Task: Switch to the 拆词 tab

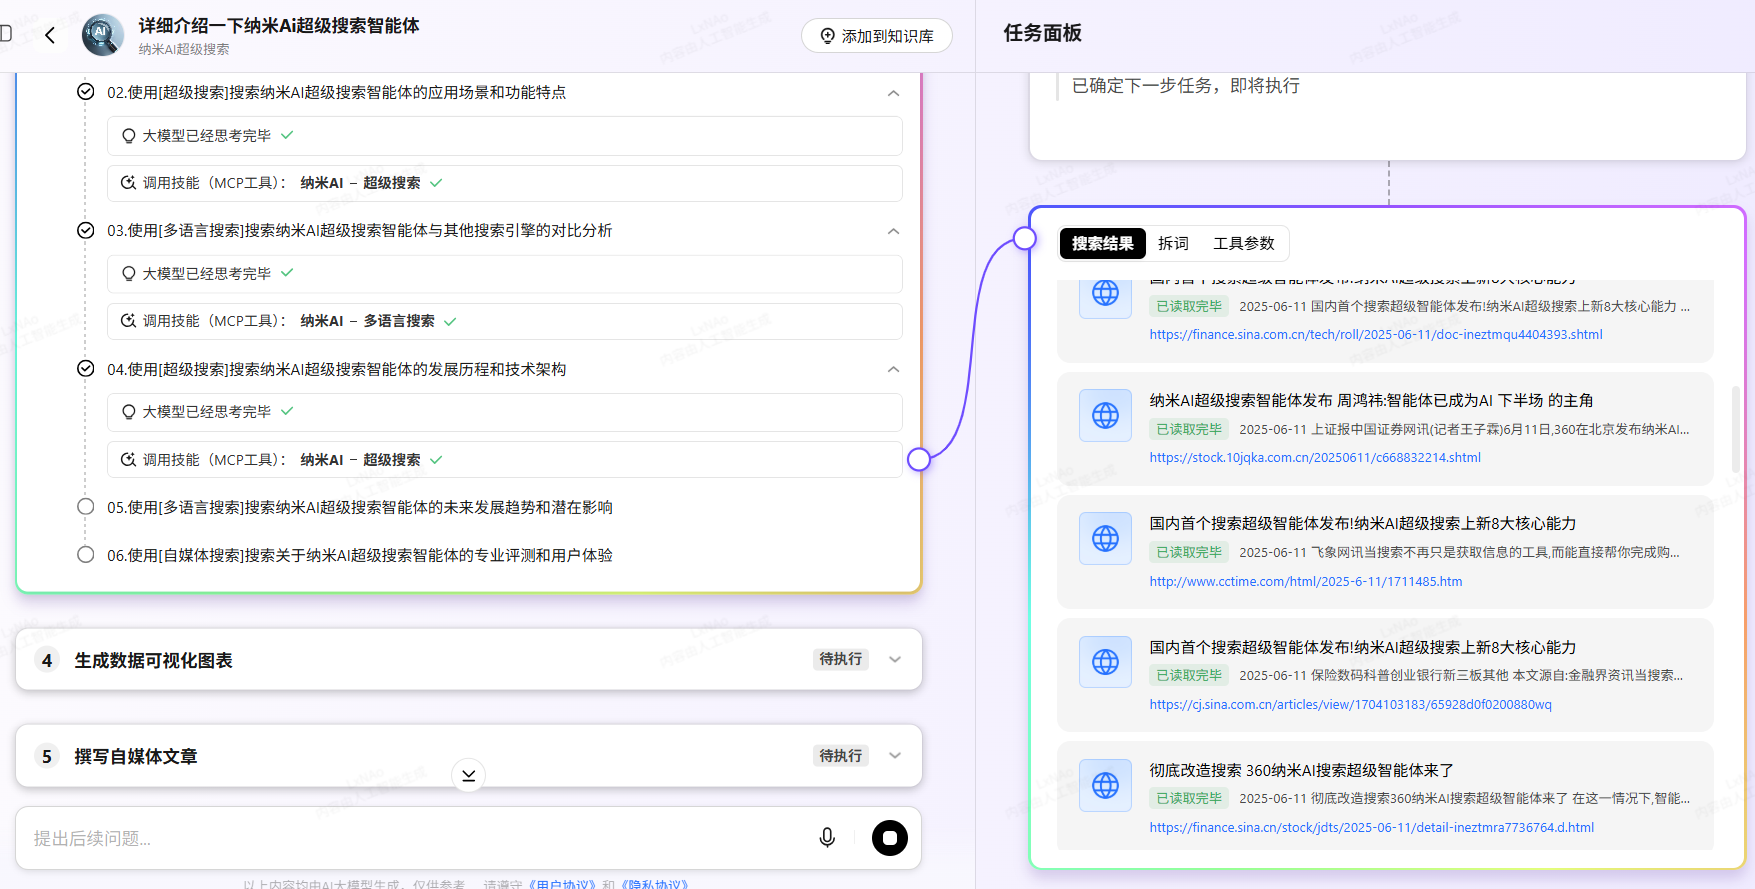Action: click(x=1173, y=243)
